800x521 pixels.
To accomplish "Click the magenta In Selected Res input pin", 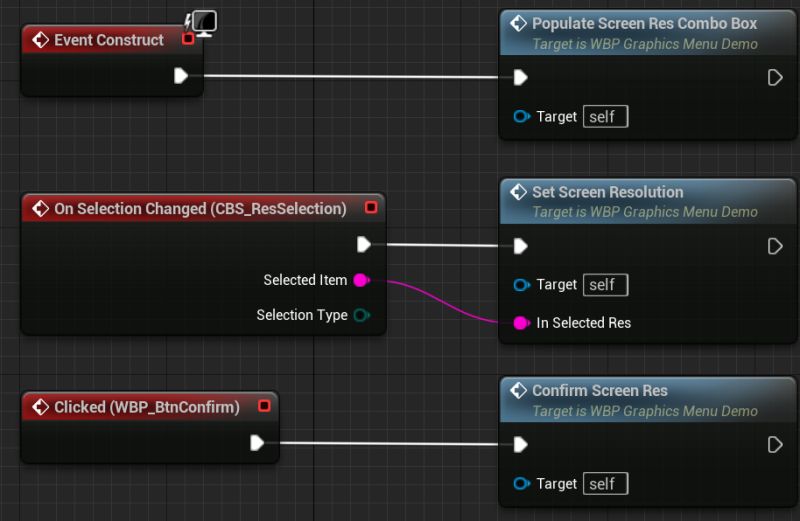I will 521,322.
